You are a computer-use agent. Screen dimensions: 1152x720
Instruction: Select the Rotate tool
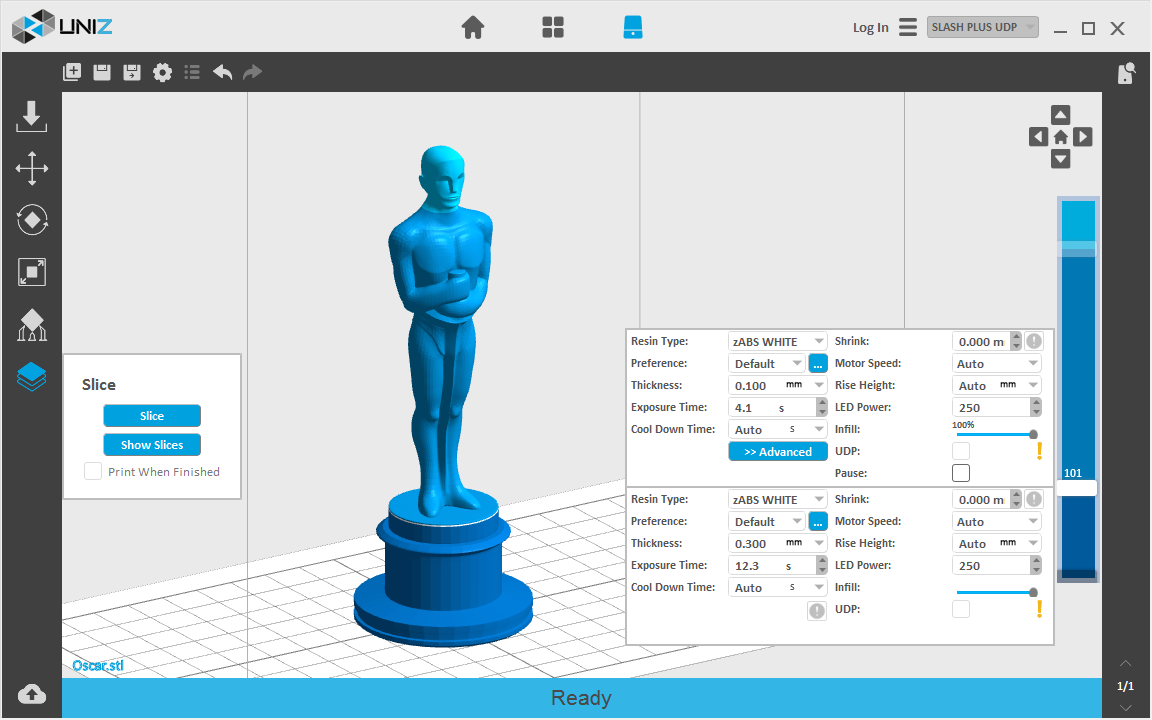pos(32,220)
